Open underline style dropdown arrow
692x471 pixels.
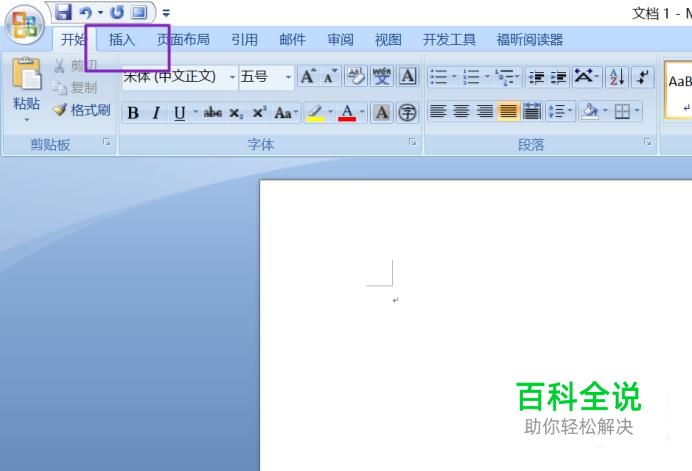click(x=195, y=113)
